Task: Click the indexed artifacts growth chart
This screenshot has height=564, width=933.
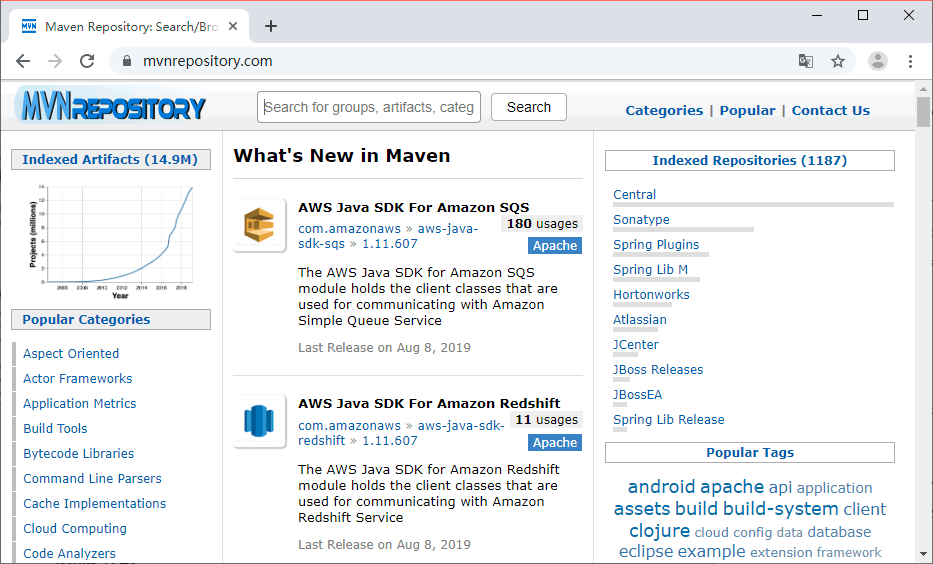Action: (111, 241)
